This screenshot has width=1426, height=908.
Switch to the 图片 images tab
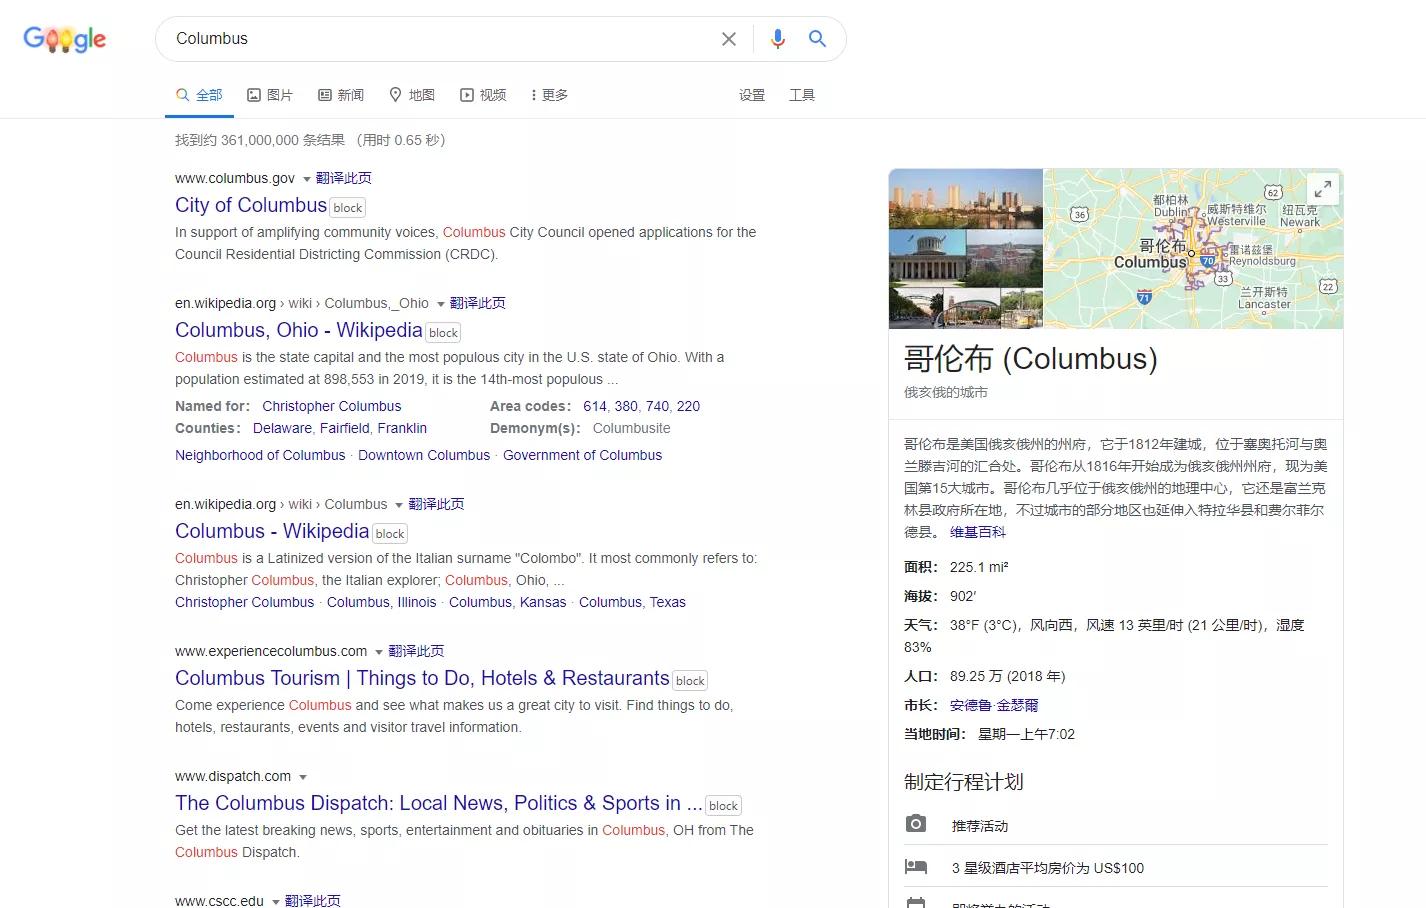[x=270, y=95]
